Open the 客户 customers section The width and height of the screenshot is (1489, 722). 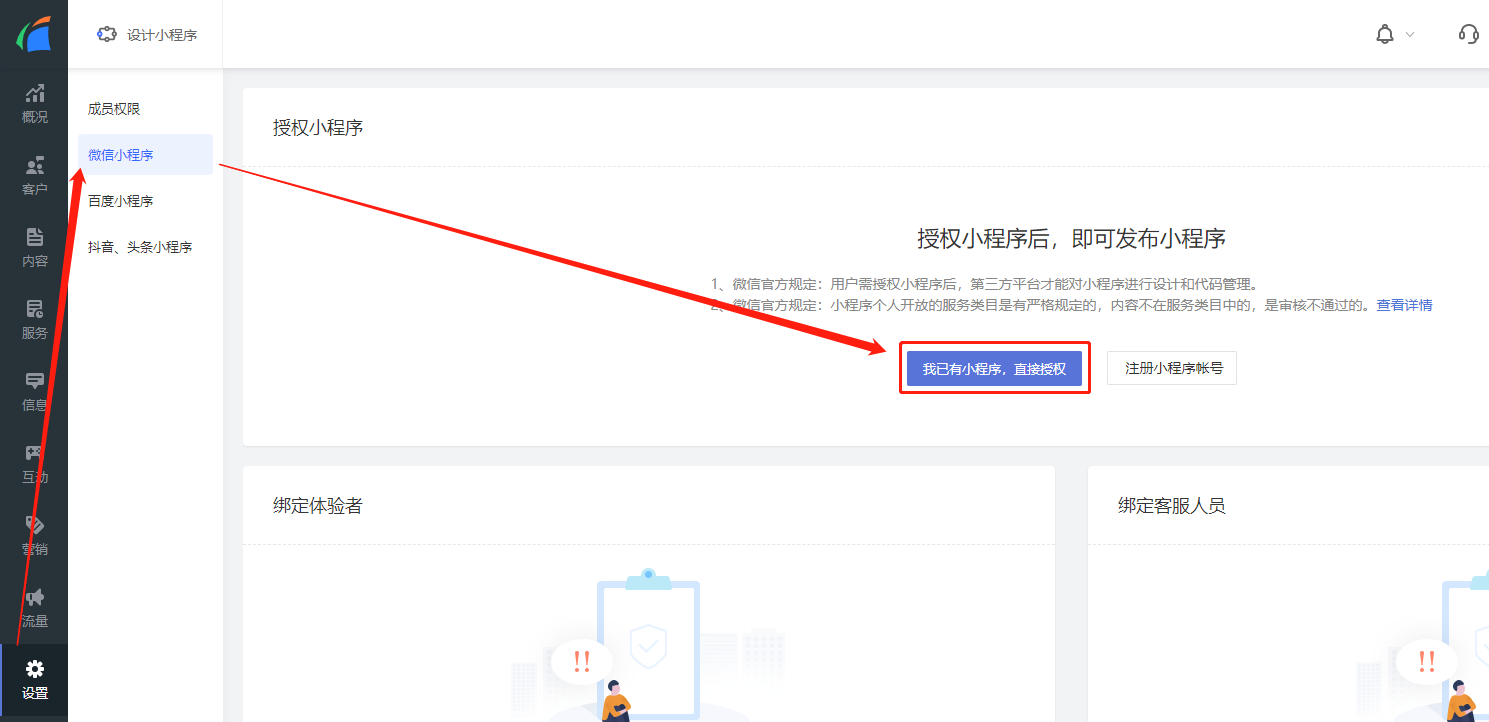click(34, 176)
